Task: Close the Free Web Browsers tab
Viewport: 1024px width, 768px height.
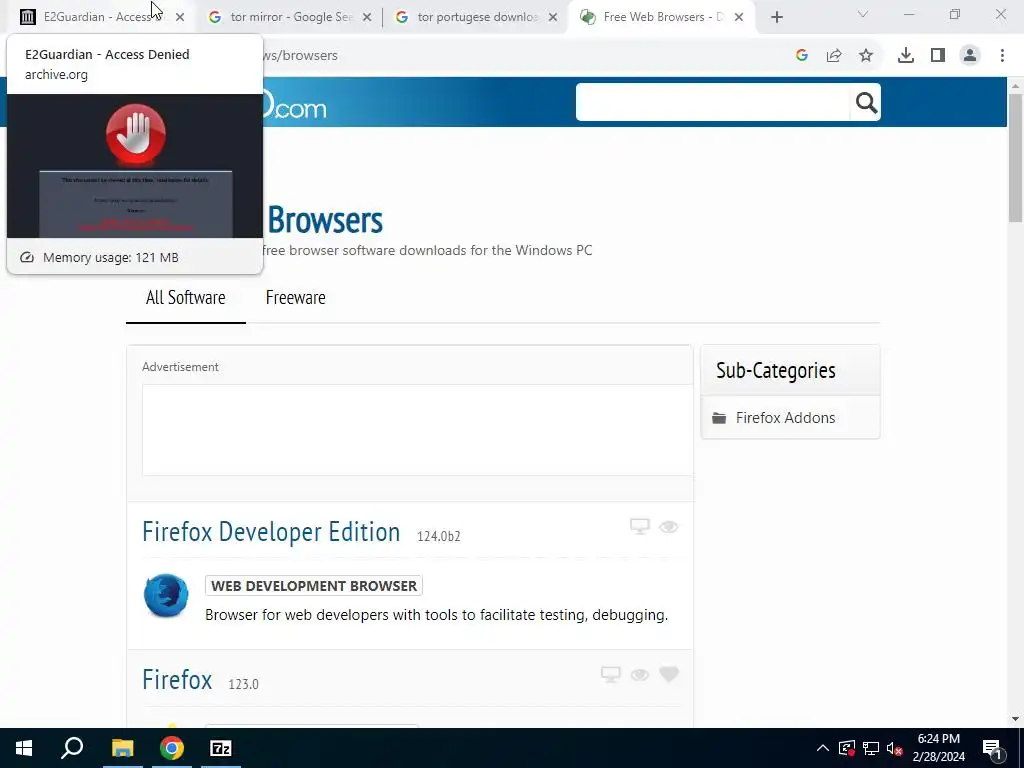Action: coord(739,18)
